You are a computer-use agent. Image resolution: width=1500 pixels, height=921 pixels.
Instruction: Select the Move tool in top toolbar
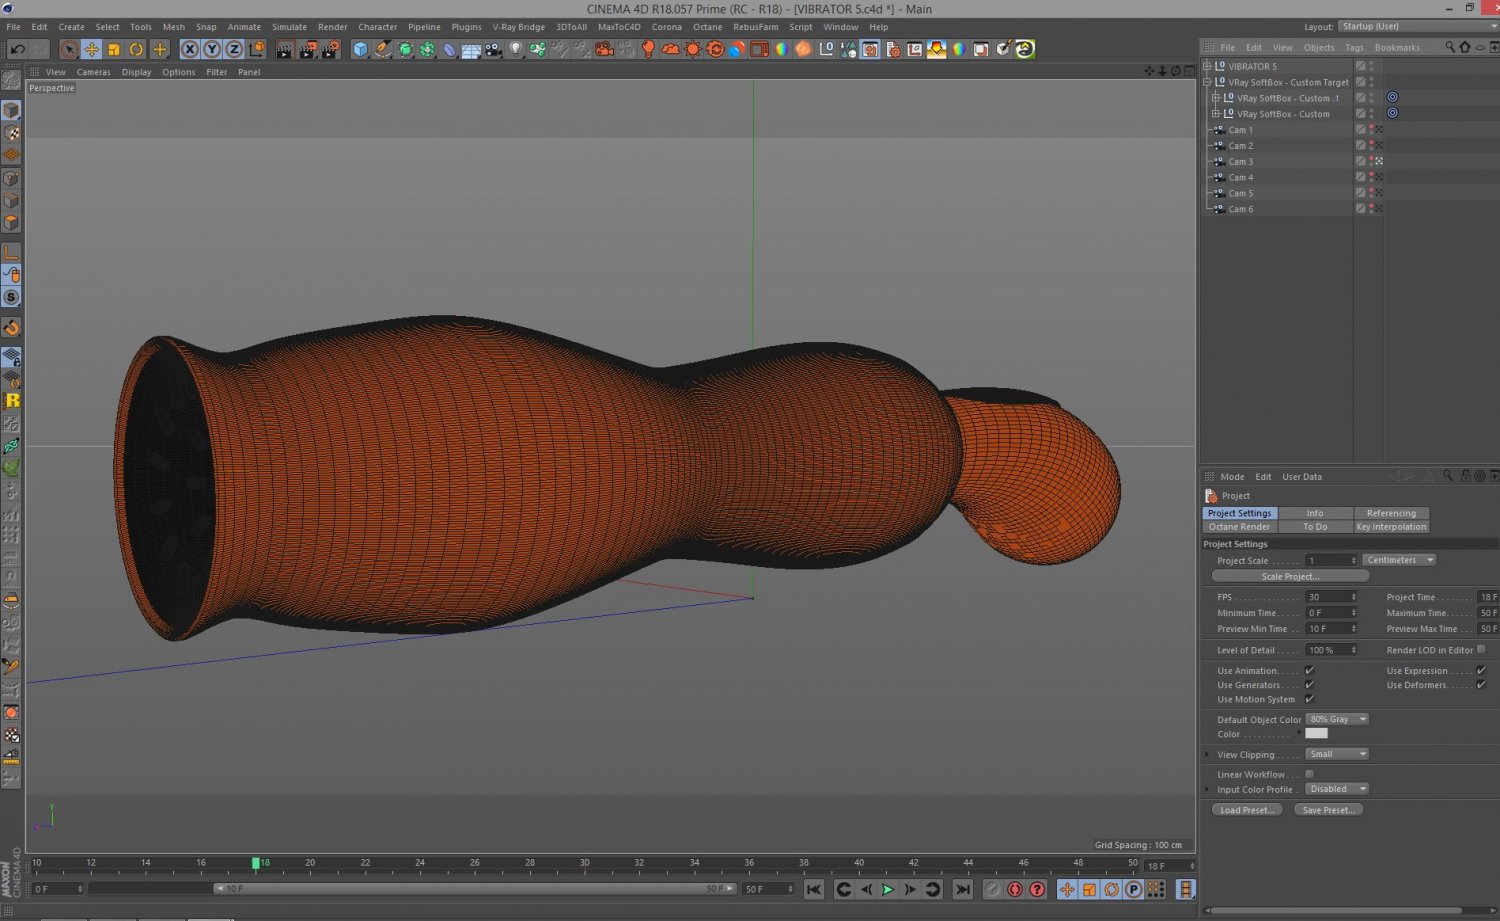point(91,49)
